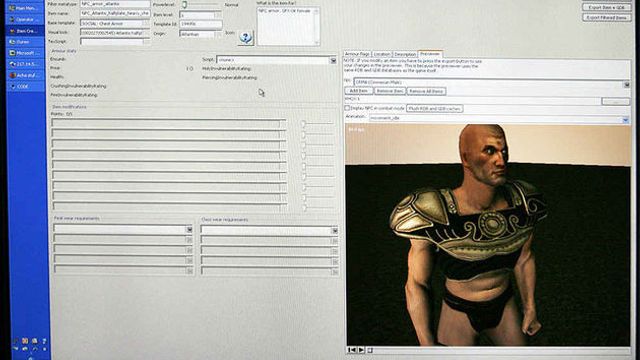The image size is (640, 360).
Task: Click the Template Id input field
Action: point(200,24)
